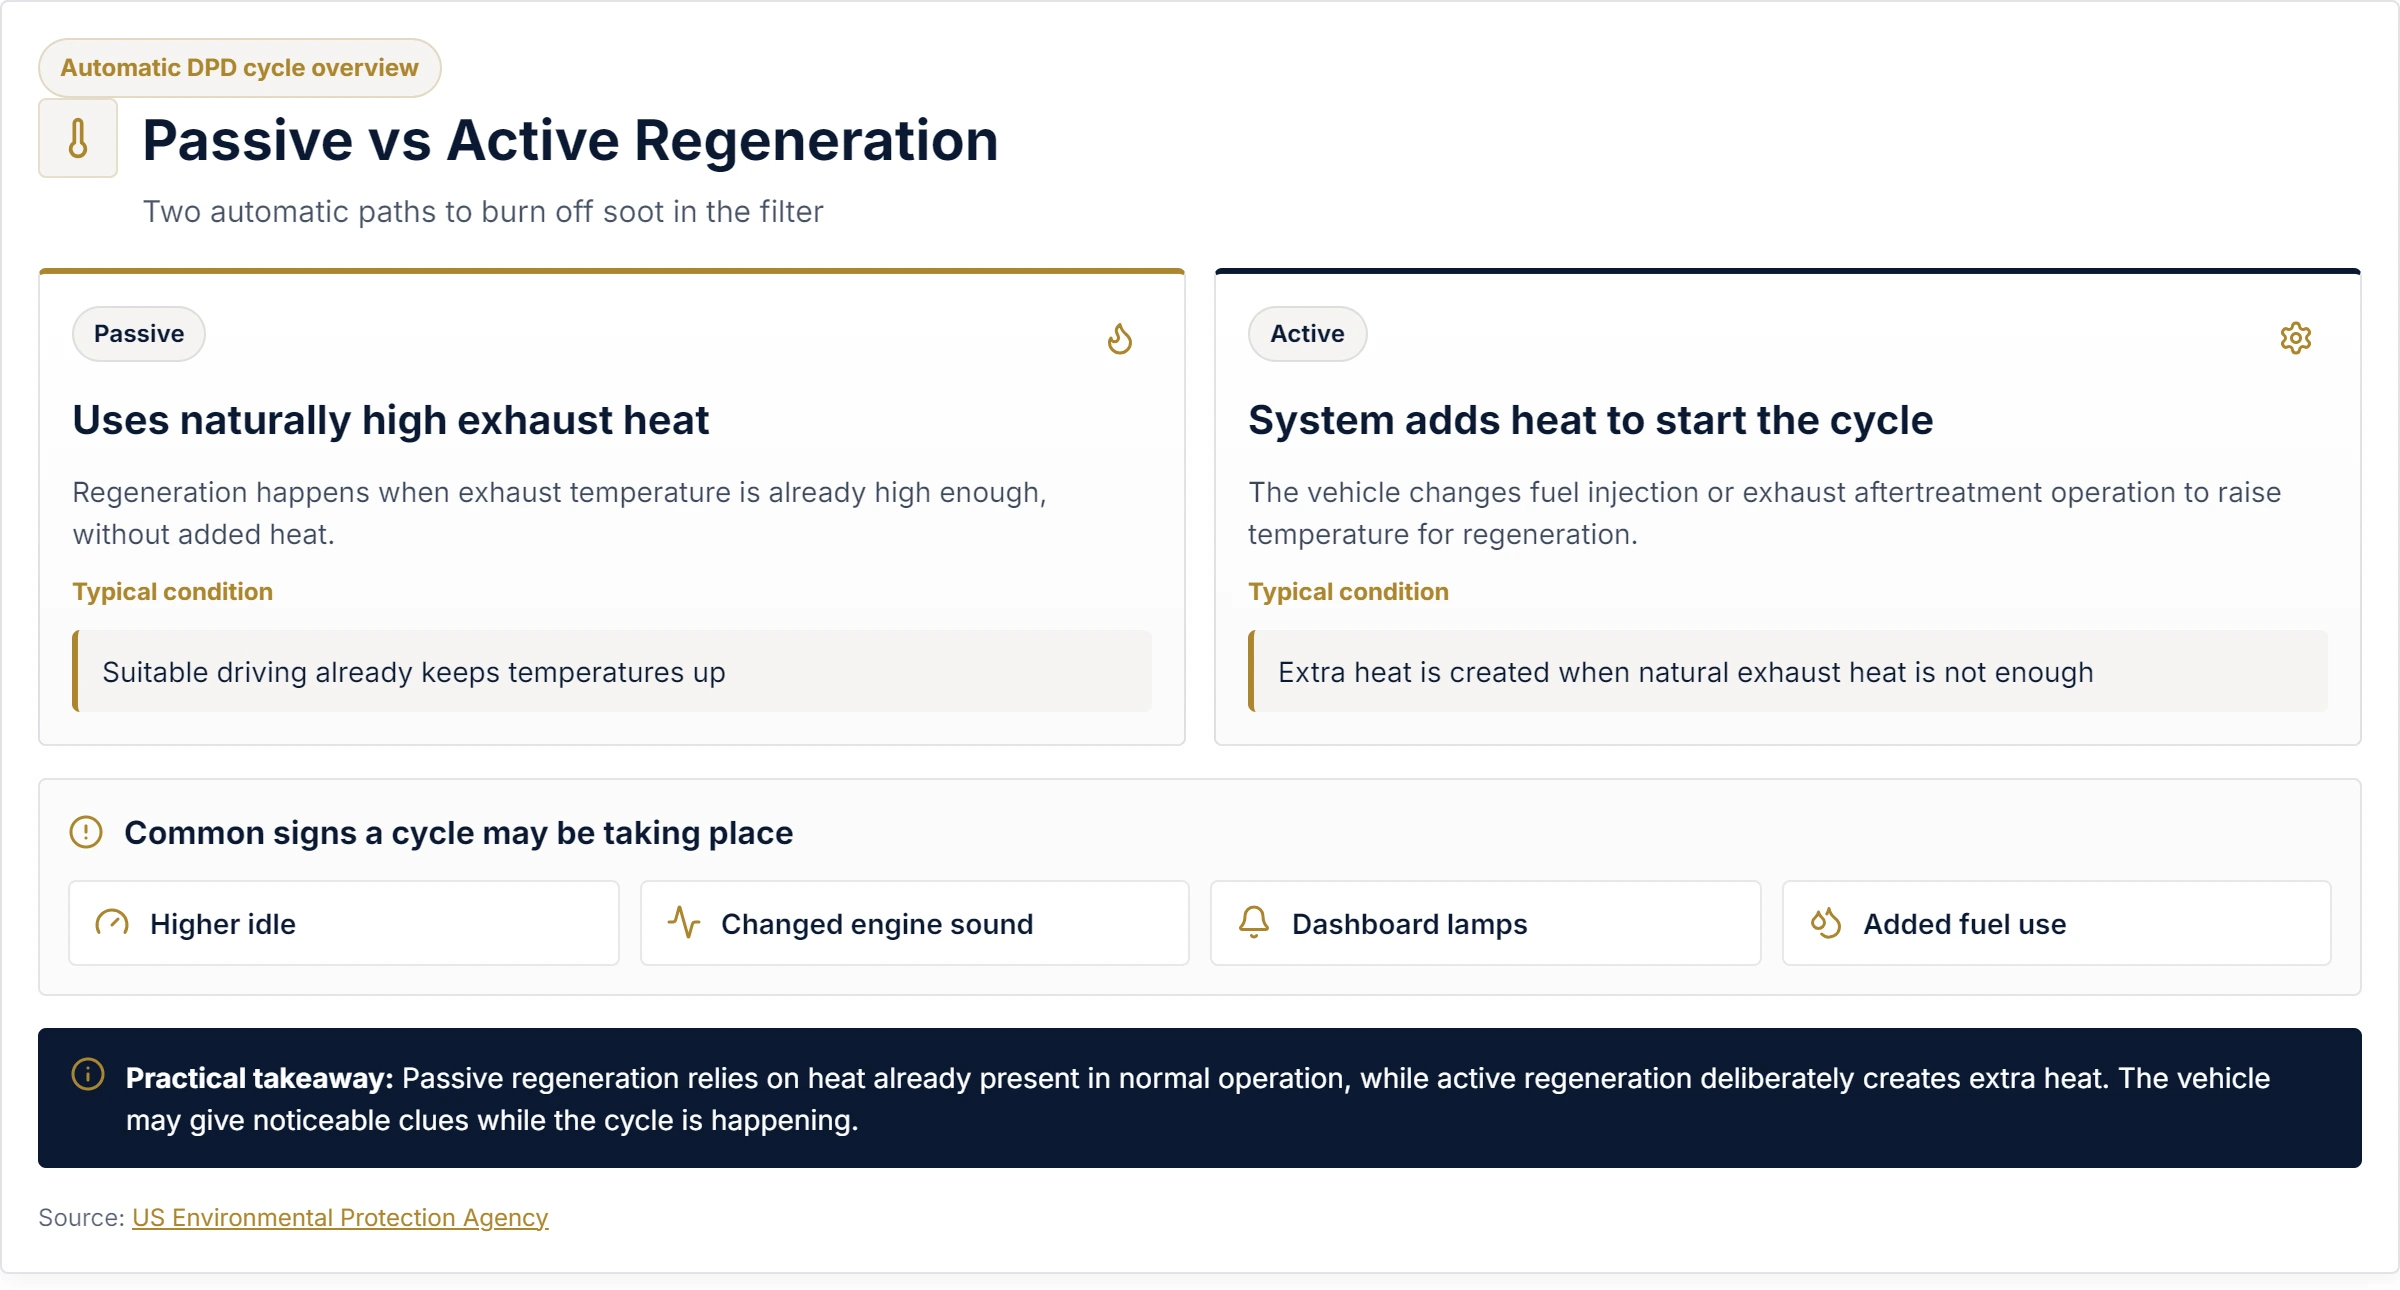Click System adds heat to start the cycle heading

pos(1590,420)
